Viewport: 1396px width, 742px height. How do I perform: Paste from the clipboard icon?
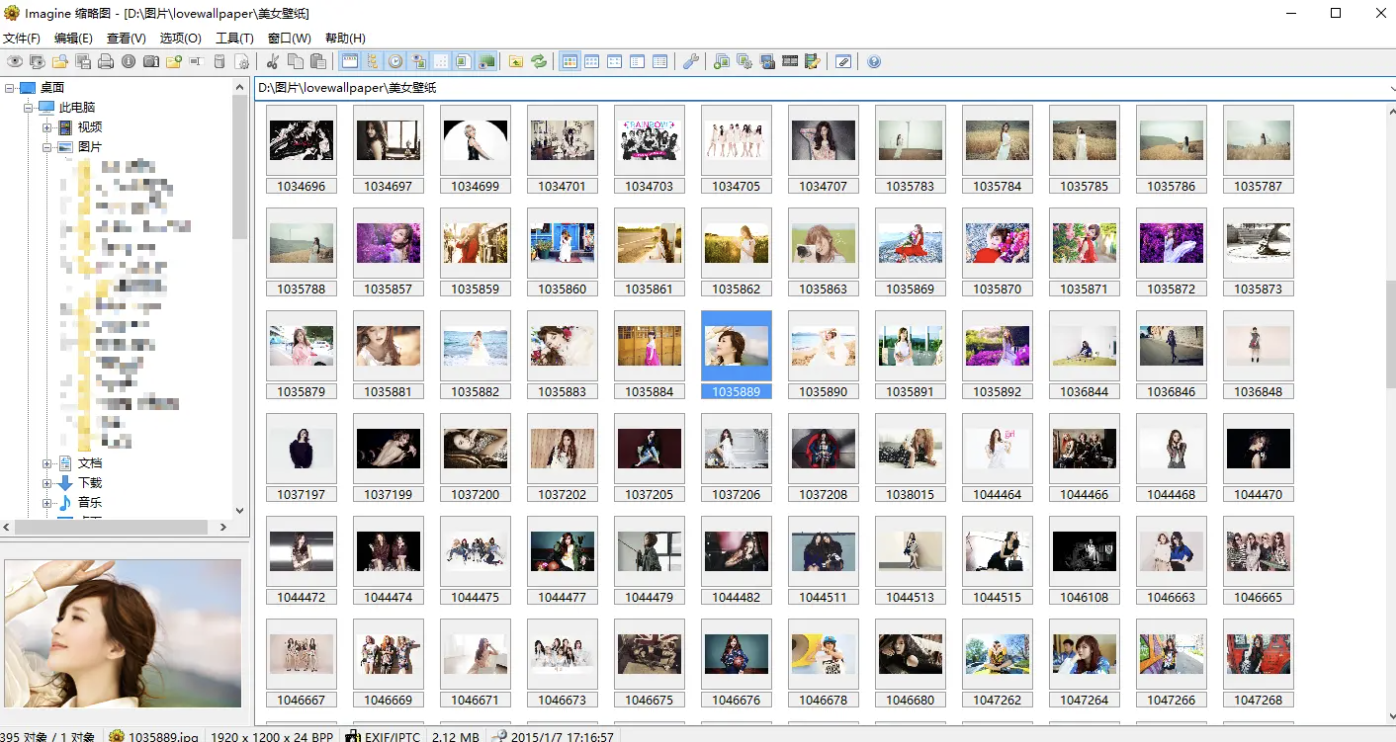pyautogui.click(x=318, y=62)
